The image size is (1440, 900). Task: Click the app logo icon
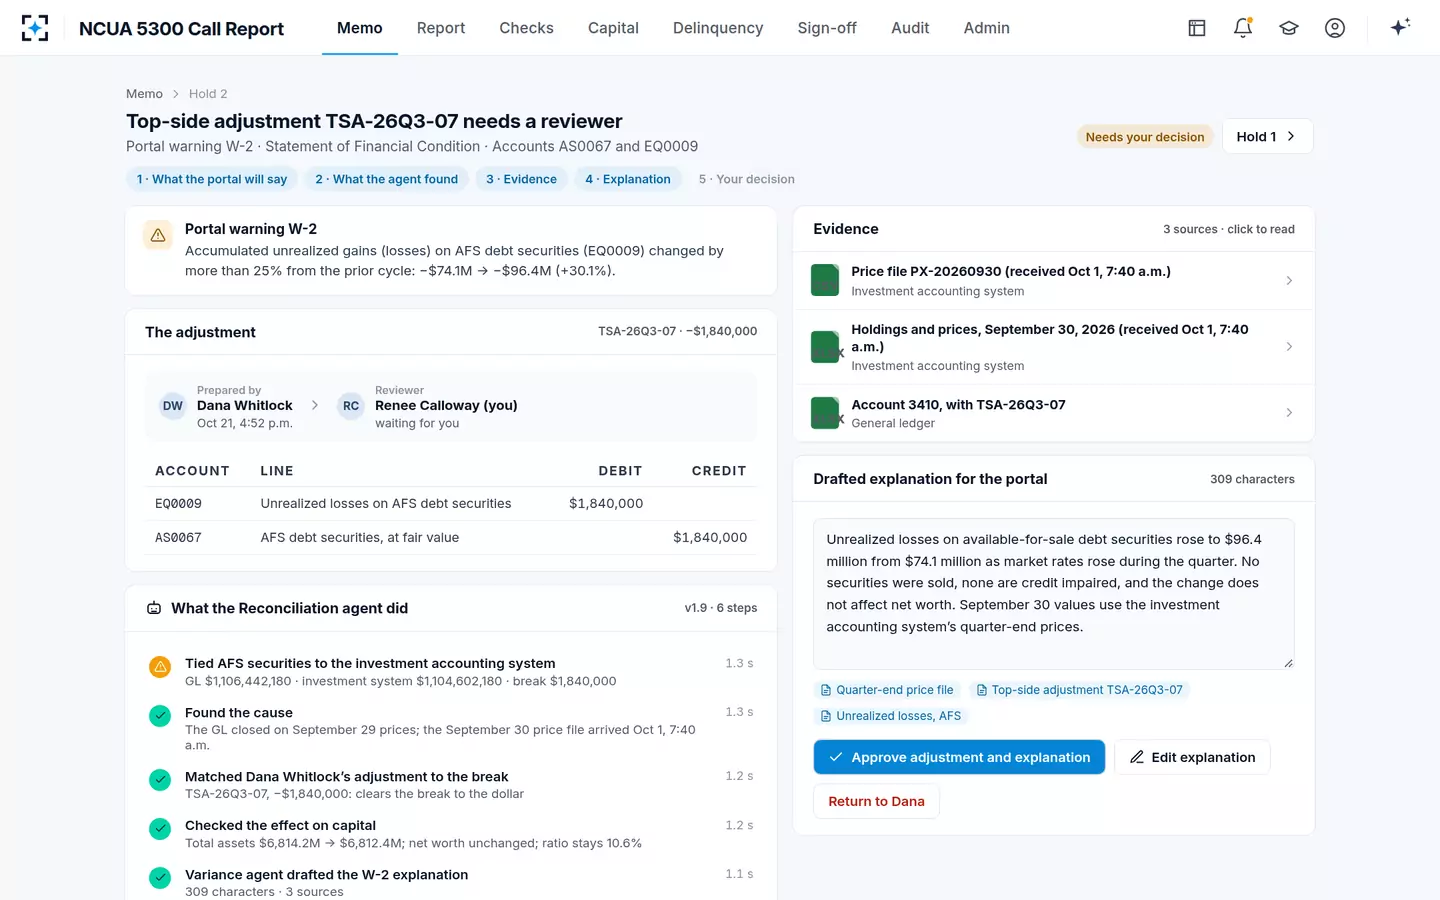click(x=35, y=28)
